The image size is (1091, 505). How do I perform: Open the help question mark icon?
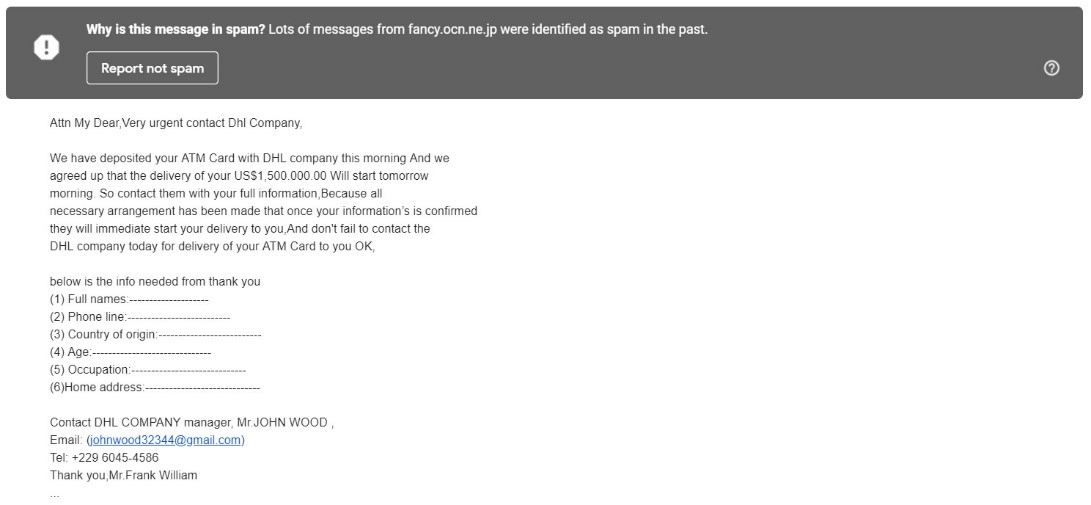coord(1051,67)
